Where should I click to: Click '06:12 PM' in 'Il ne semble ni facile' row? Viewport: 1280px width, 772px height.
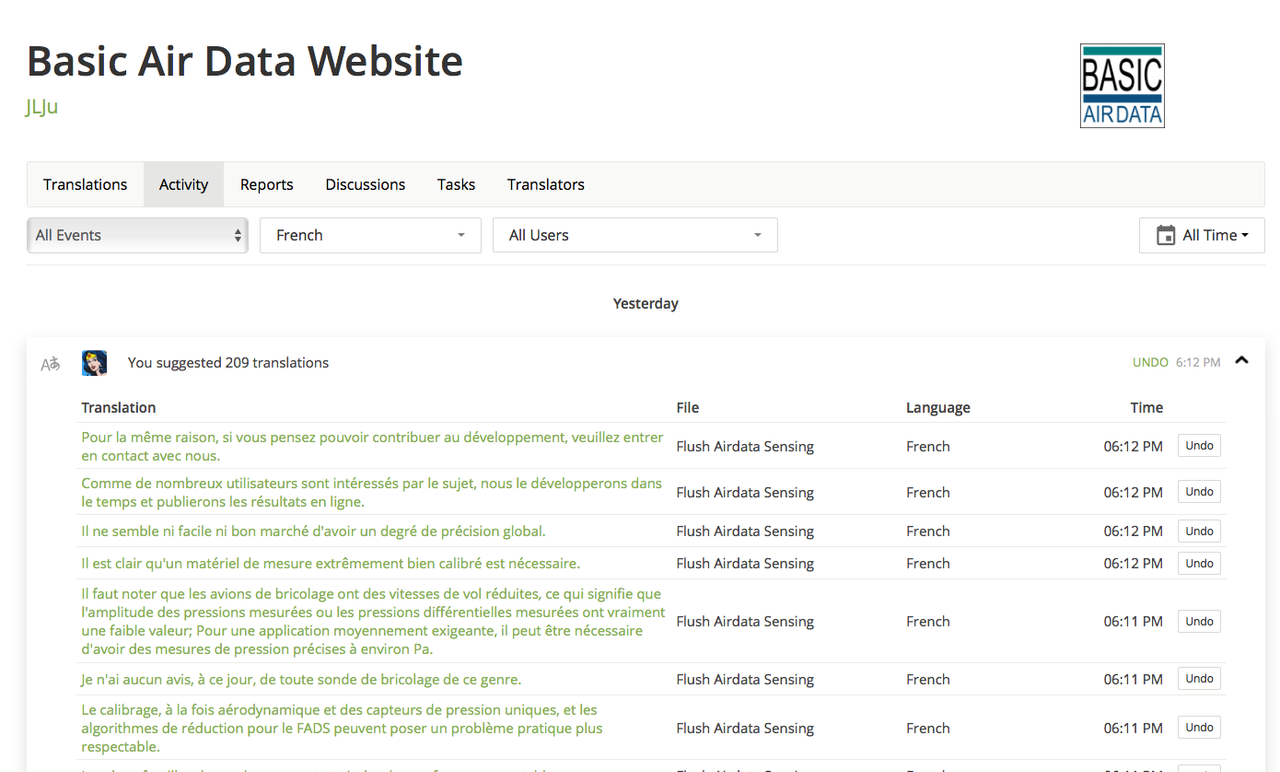pos(1133,531)
